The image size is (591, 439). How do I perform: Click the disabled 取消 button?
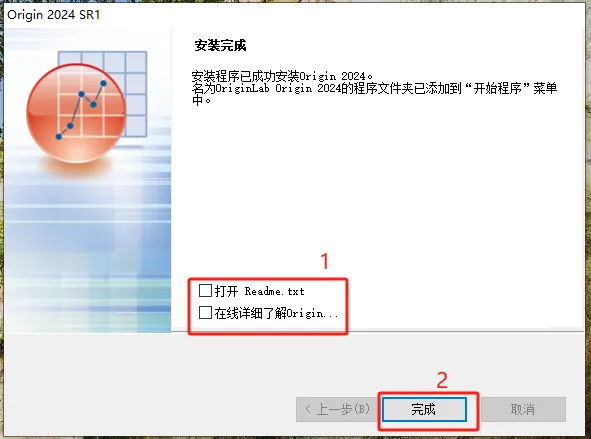click(x=523, y=409)
